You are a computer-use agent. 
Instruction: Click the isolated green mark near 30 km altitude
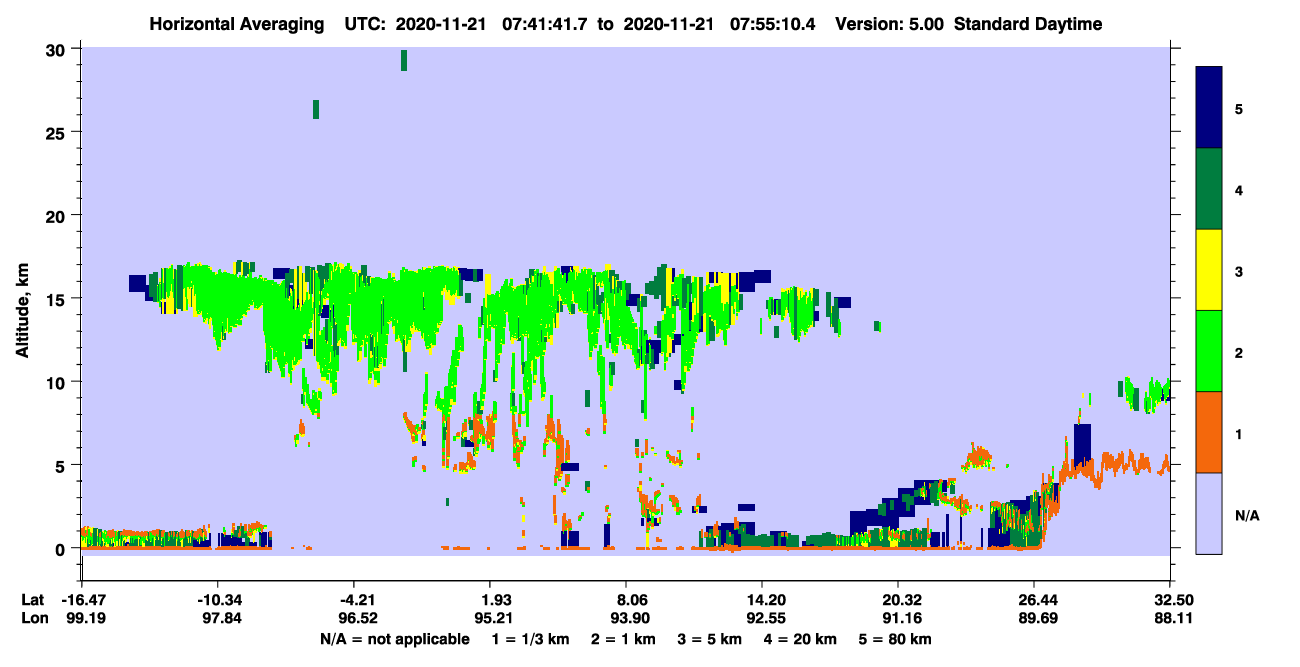404,60
